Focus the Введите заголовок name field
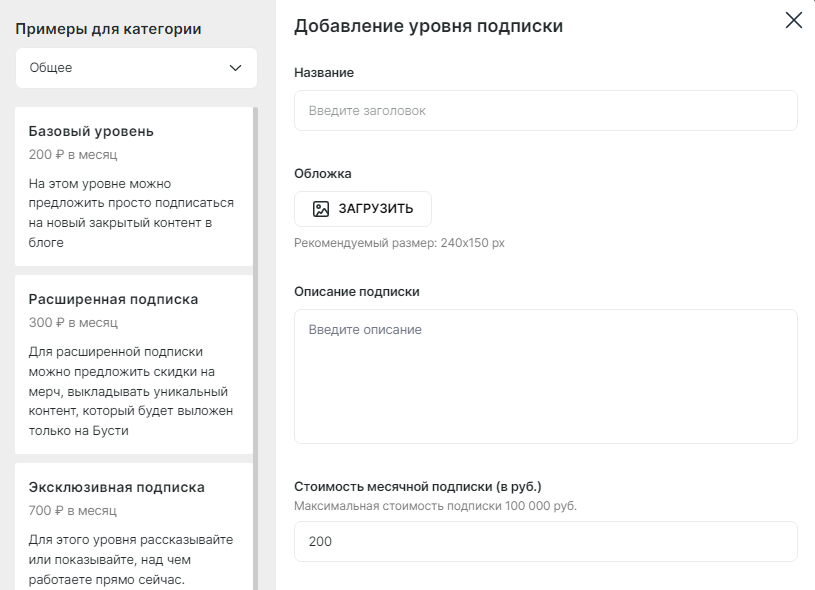The image size is (815, 590). [546, 111]
